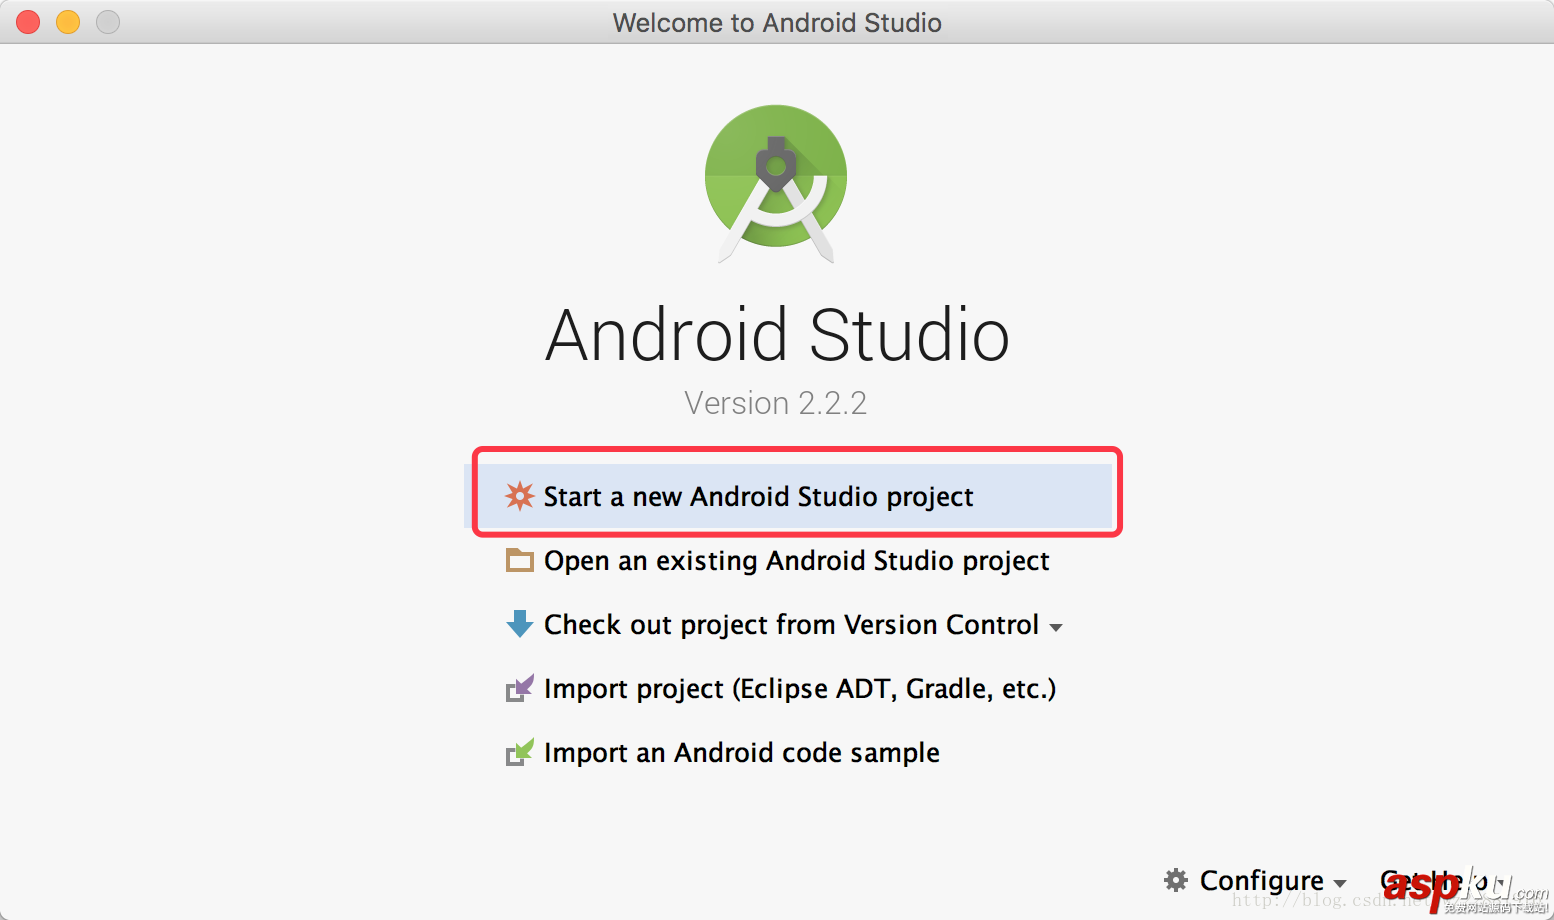Click the Configure gear icon
Image resolution: width=1554 pixels, height=920 pixels.
point(1178,880)
